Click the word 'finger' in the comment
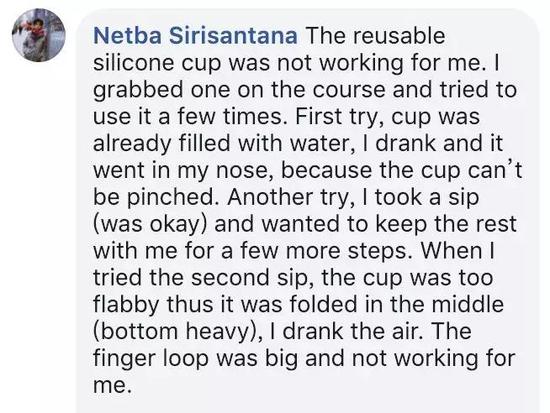Image resolution: width=550 pixels, height=413 pixels. point(125,359)
